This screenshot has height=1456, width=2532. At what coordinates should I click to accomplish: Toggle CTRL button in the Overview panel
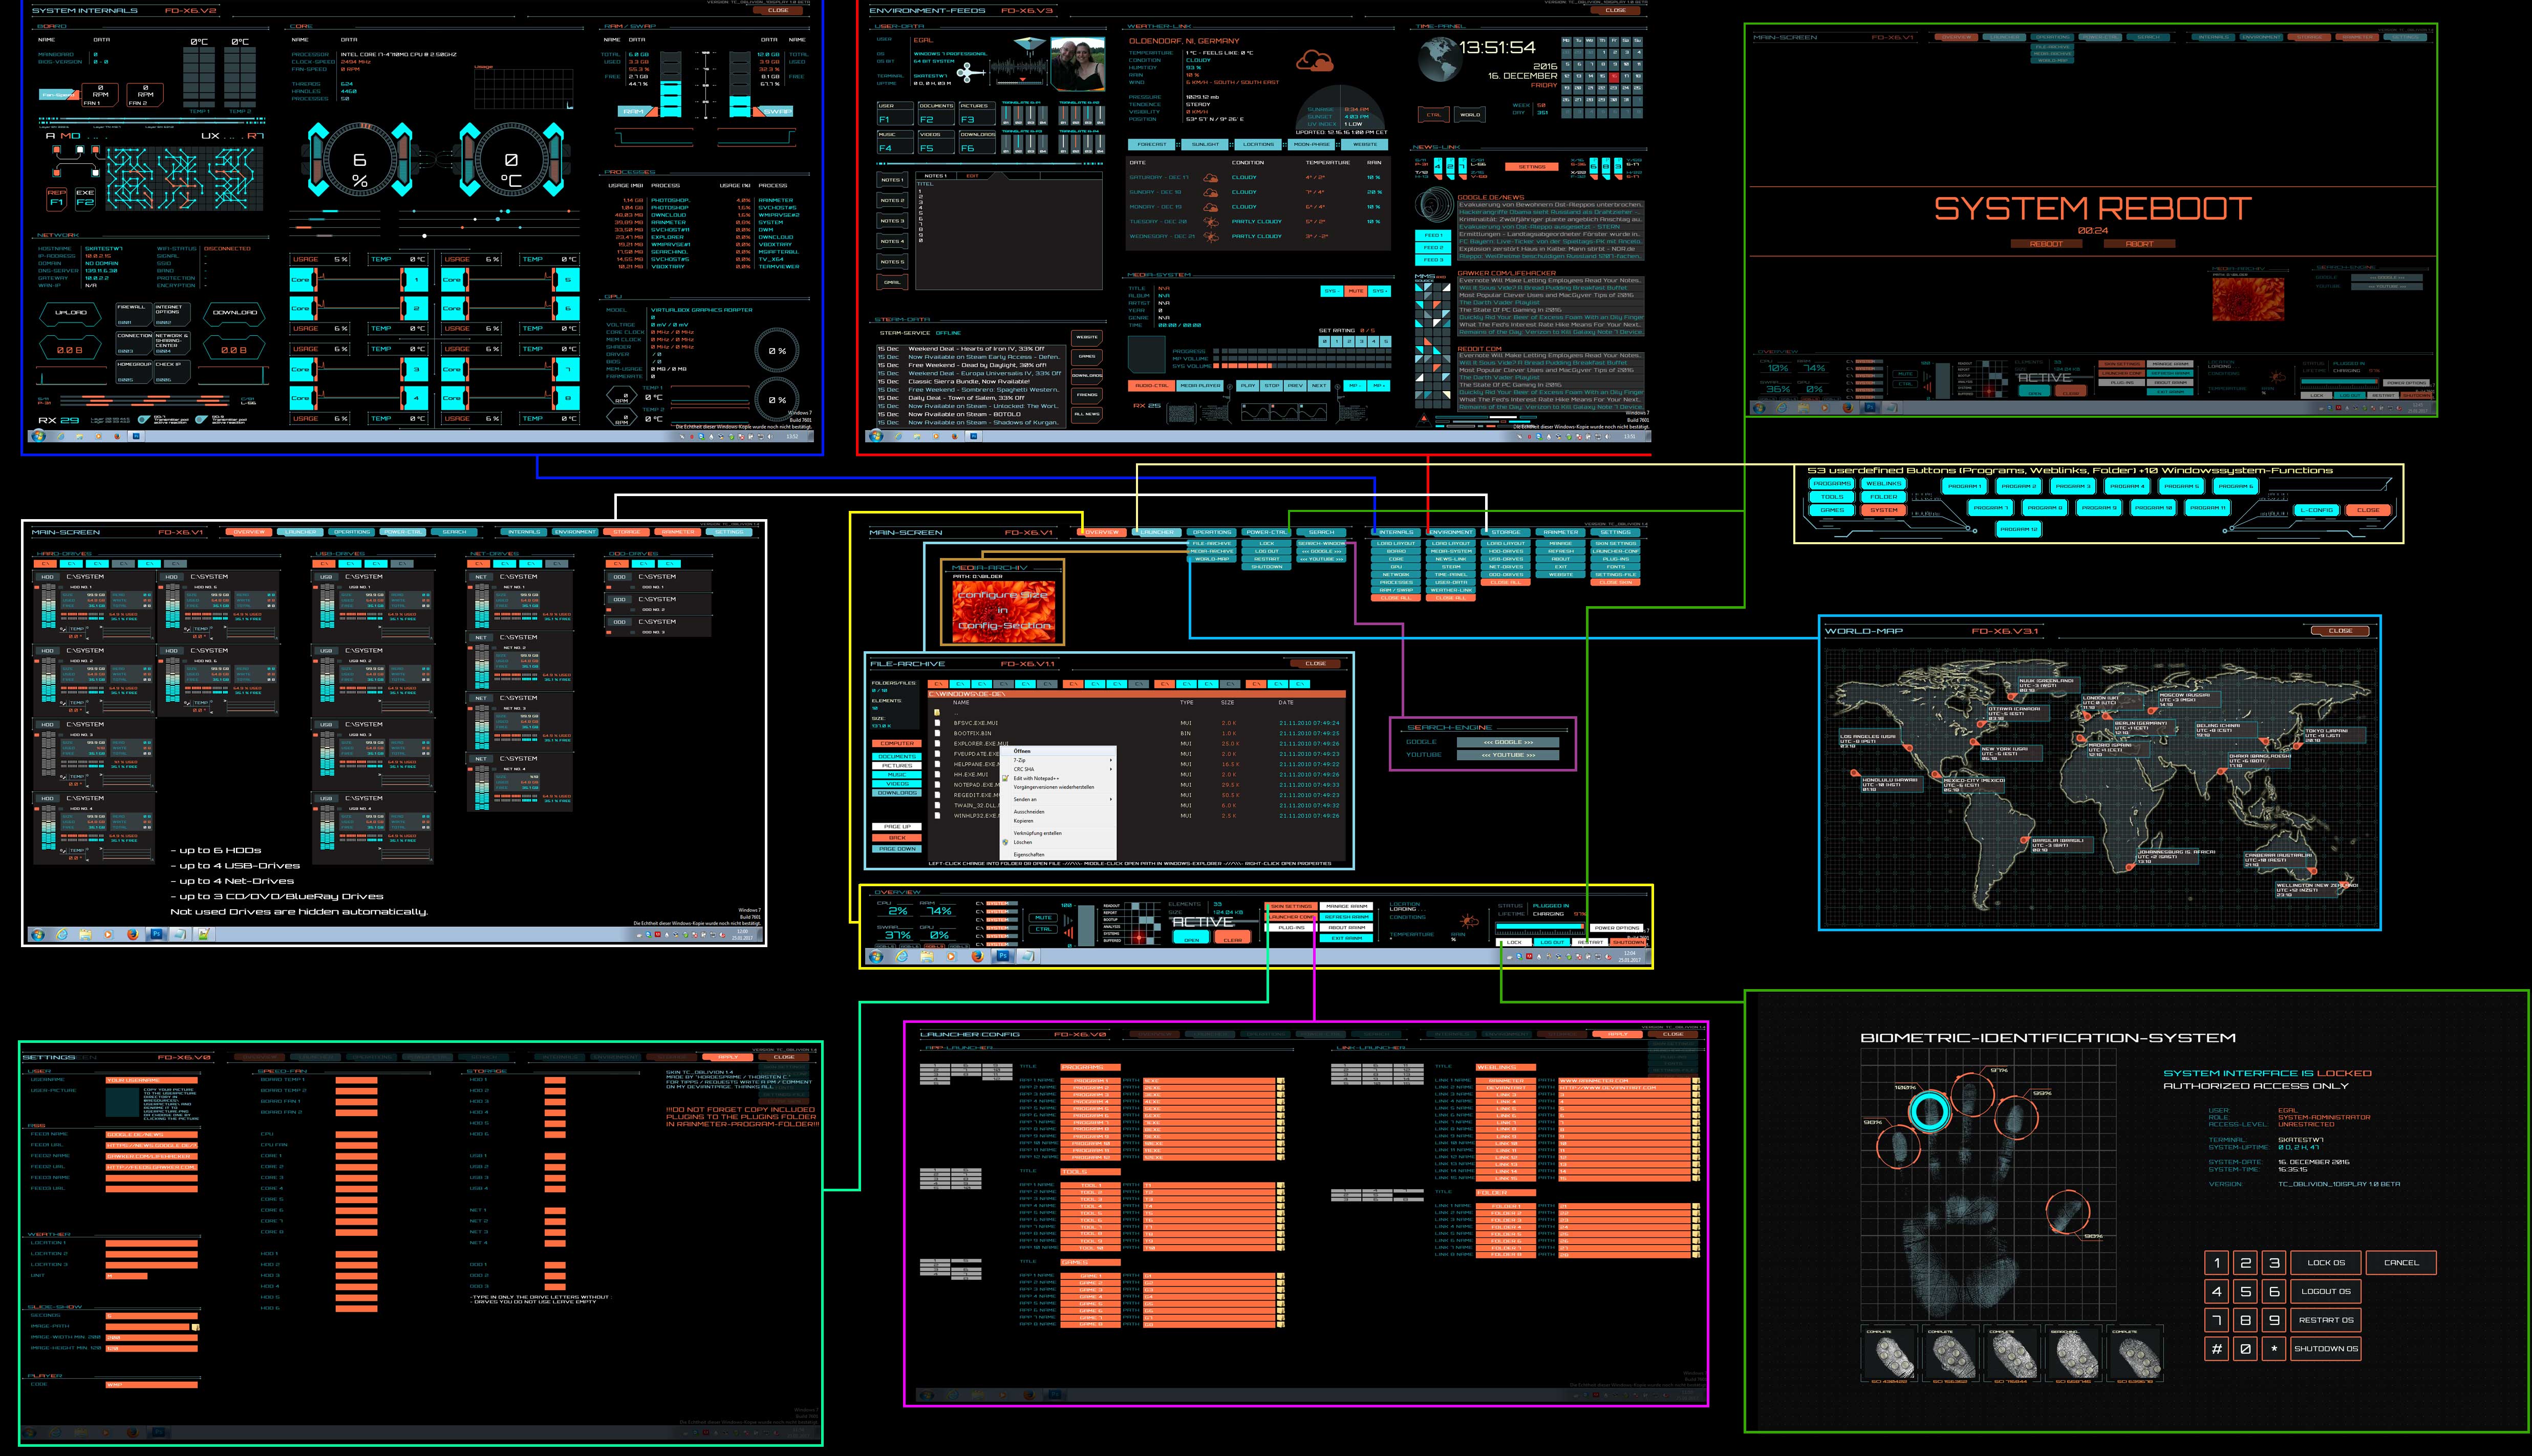click(x=1044, y=929)
